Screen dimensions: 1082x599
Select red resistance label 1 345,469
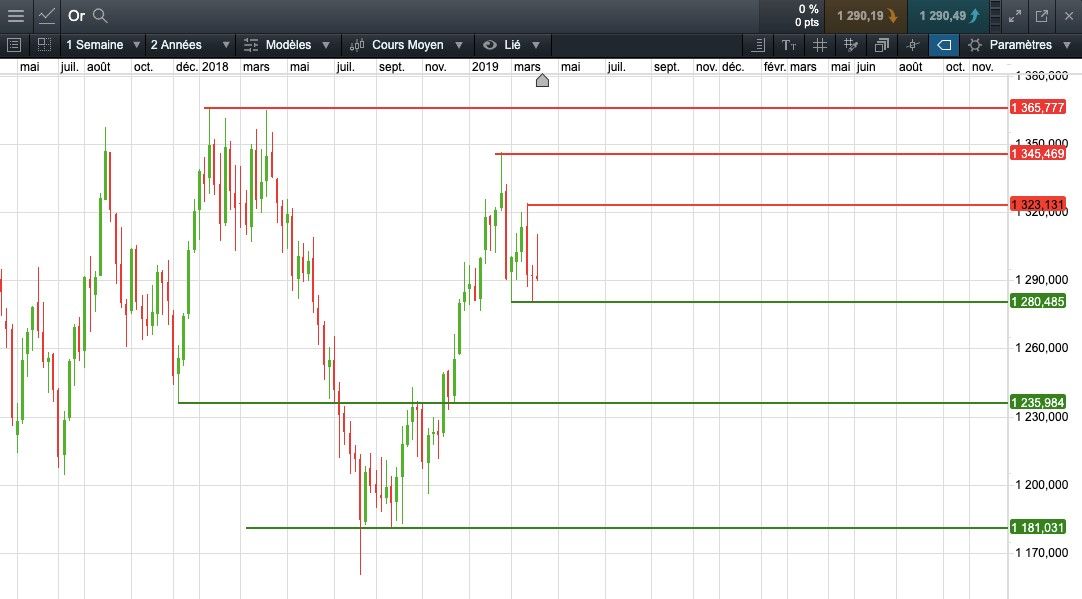point(1038,153)
